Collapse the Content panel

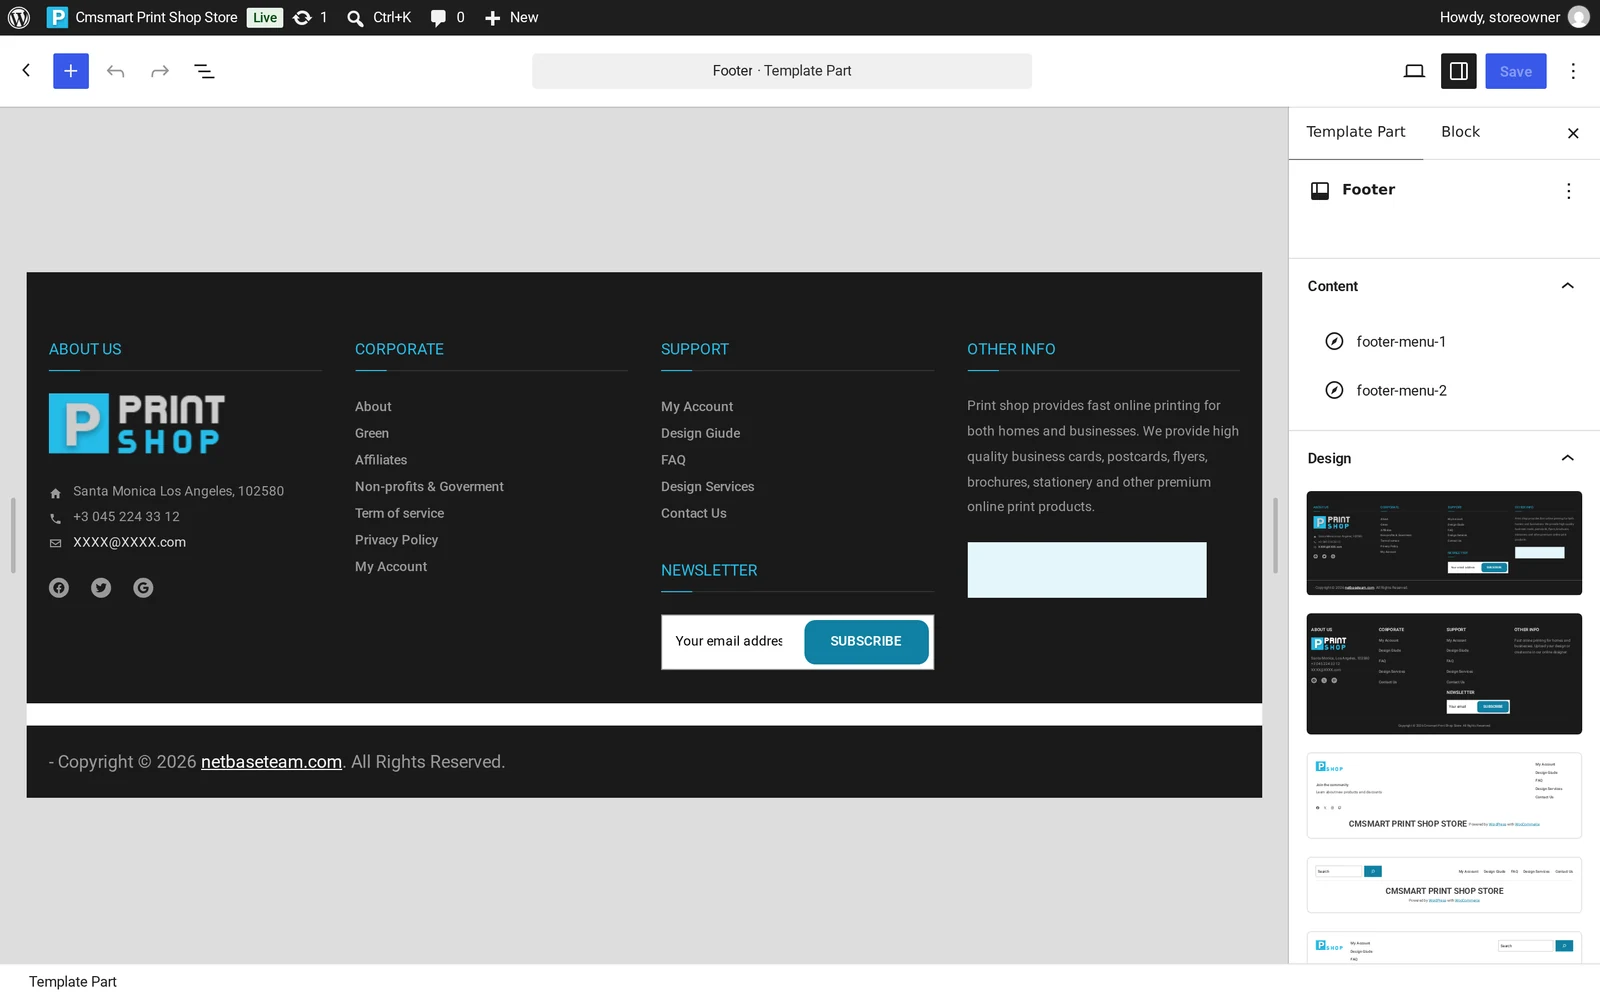click(1567, 286)
